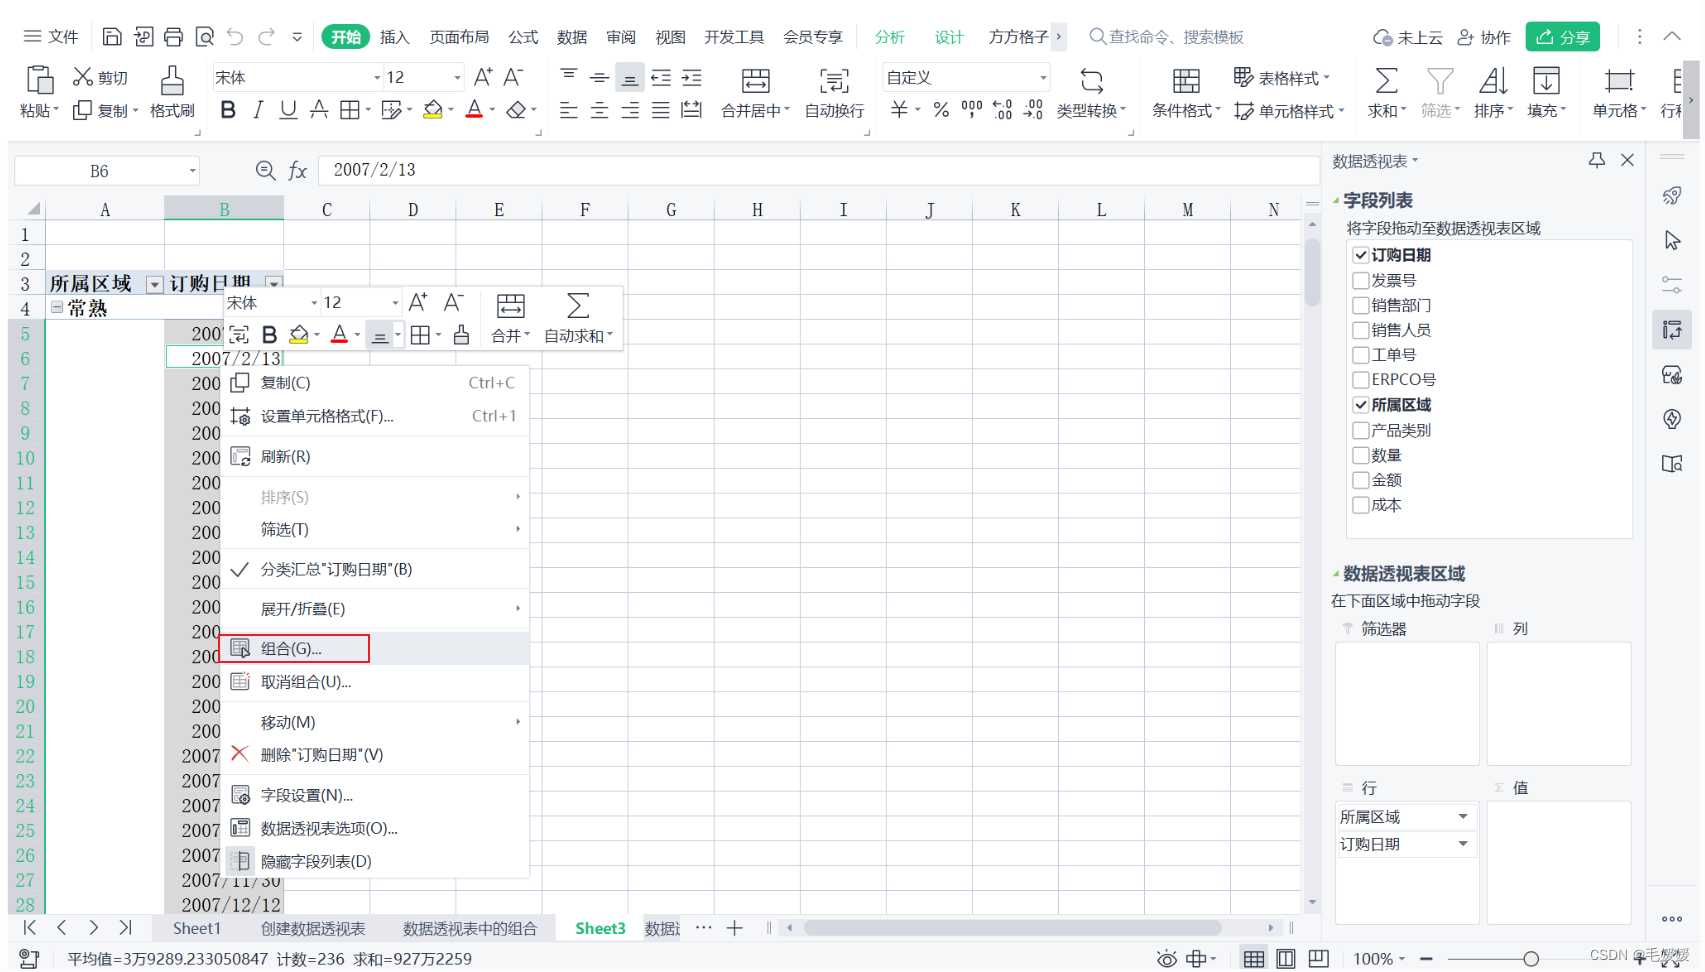Open the 所属区域 filter dropdown in cell A3
Screen dimensions: 1705x972
[x=154, y=285]
